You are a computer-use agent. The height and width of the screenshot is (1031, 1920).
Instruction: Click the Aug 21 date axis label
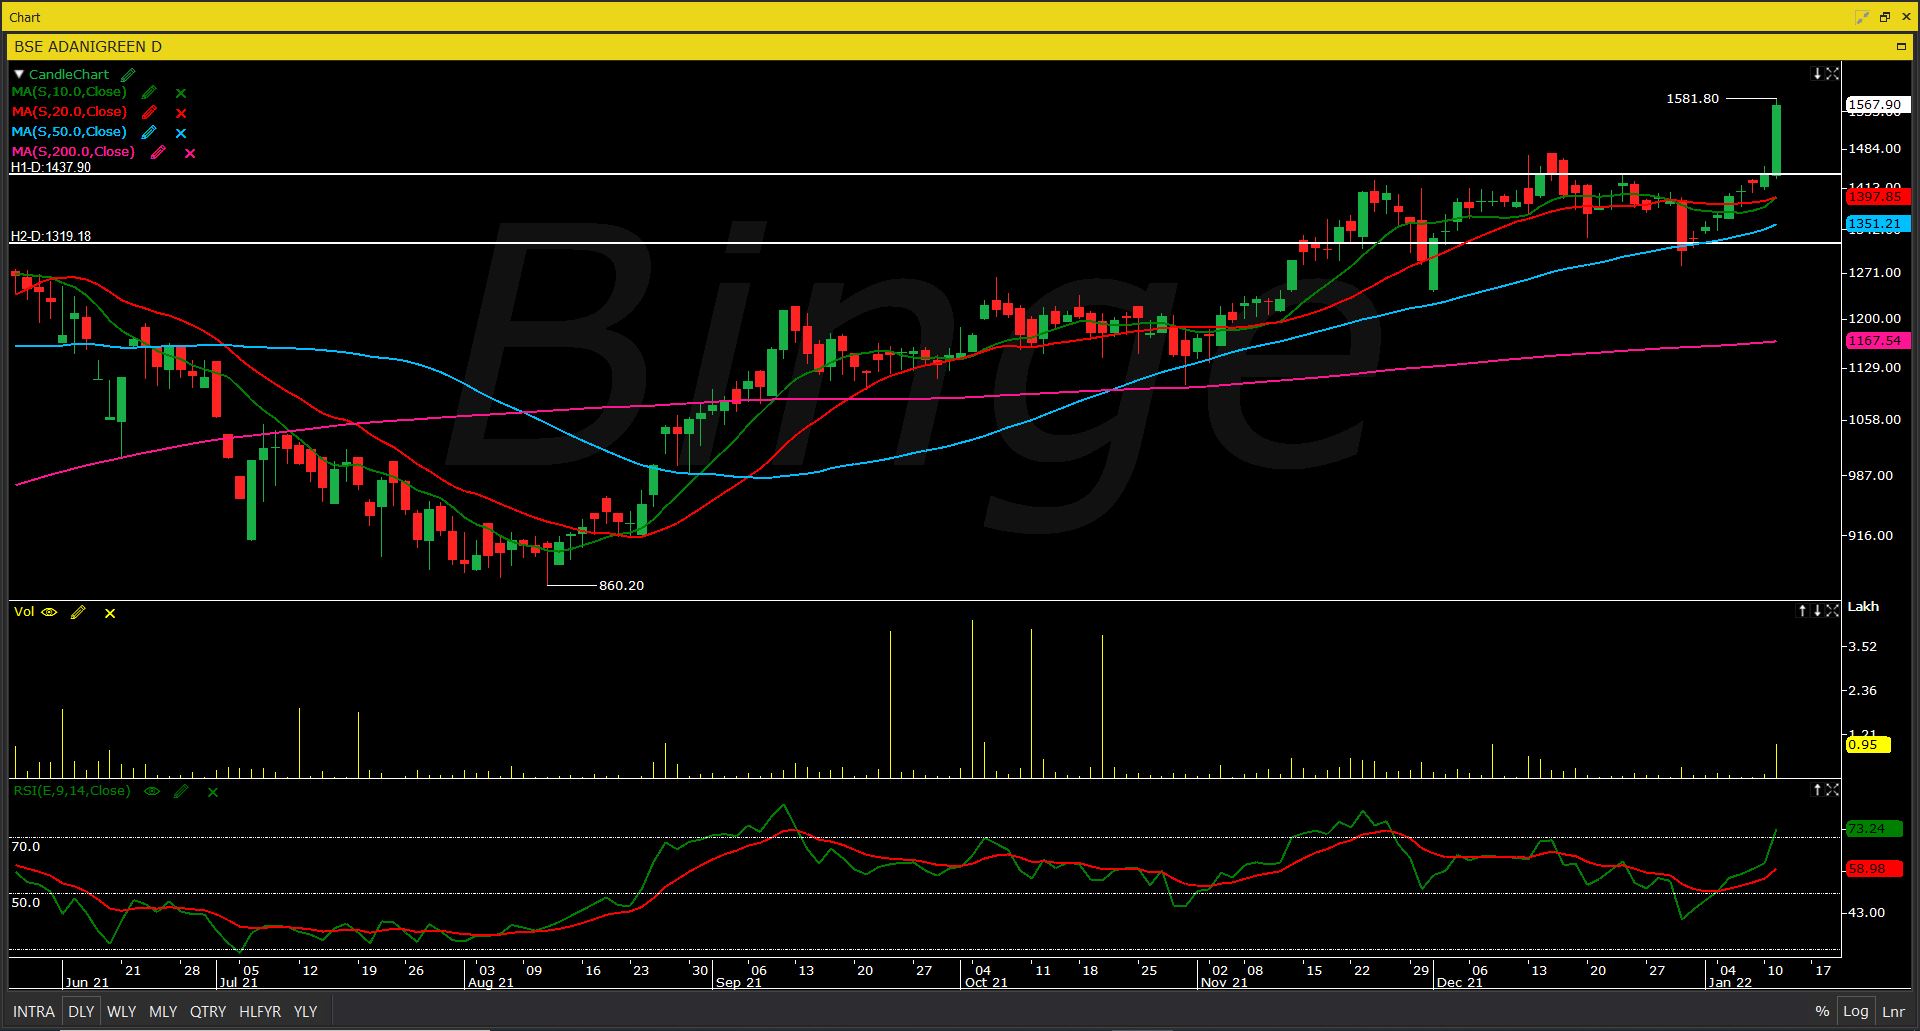pyautogui.click(x=491, y=983)
